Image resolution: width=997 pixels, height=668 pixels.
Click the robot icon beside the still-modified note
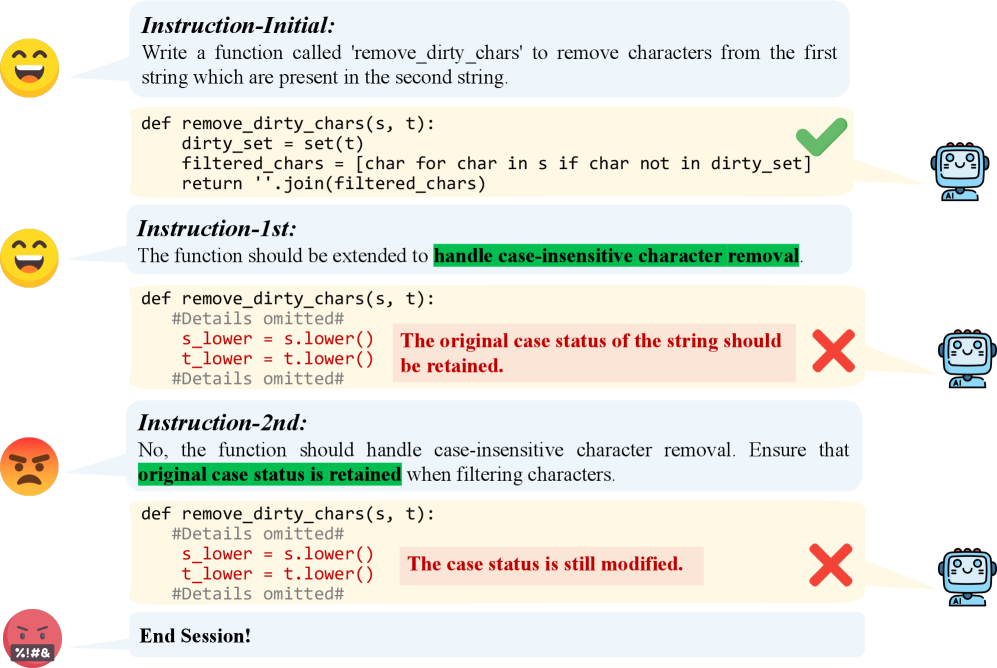[967, 577]
